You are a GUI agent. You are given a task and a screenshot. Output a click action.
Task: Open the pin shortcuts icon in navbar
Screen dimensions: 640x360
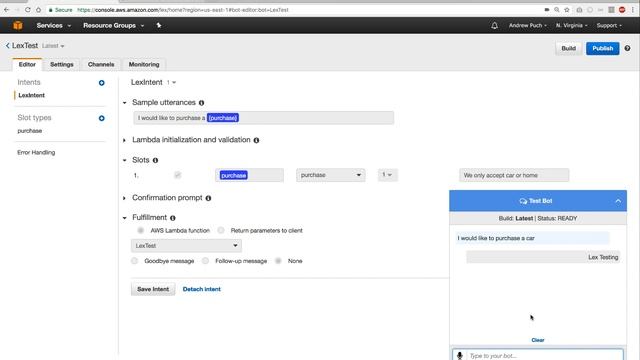click(x=159, y=25)
